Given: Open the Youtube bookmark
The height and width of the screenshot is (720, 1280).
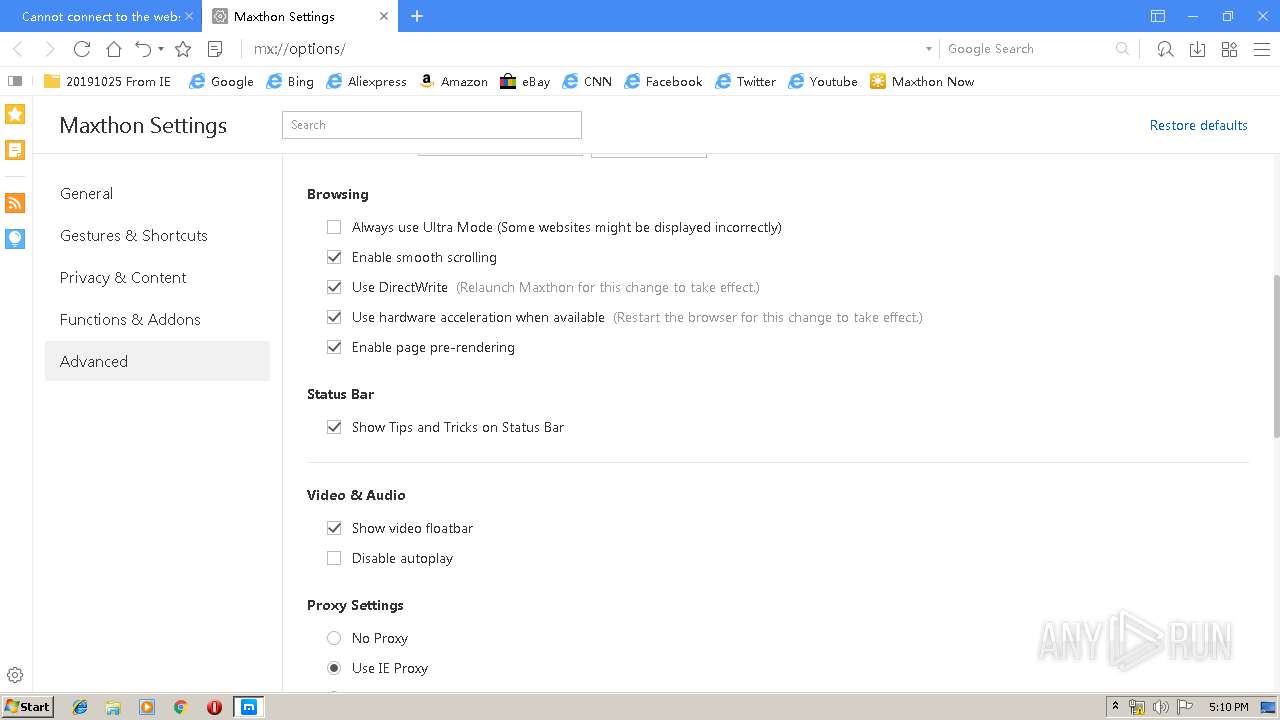Looking at the screenshot, I should (x=823, y=81).
